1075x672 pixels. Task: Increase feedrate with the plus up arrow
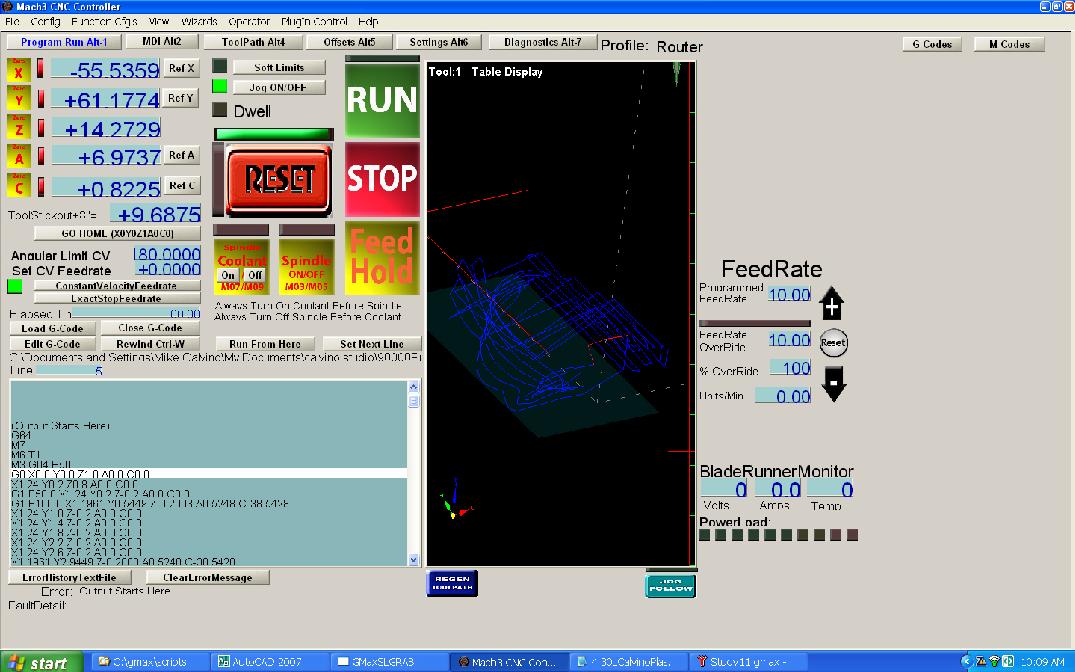click(832, 303)
